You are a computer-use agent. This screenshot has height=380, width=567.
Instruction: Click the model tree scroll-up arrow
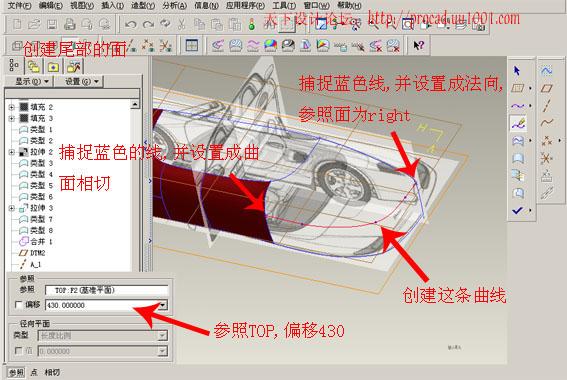(x=135, y=104)
